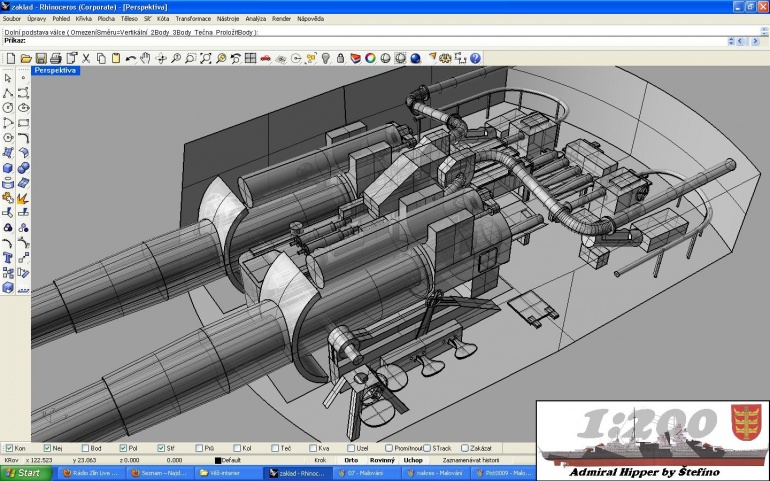Expand the command history scroll arrows
Screen dimensions: 770x481
(x=731, y=41)
